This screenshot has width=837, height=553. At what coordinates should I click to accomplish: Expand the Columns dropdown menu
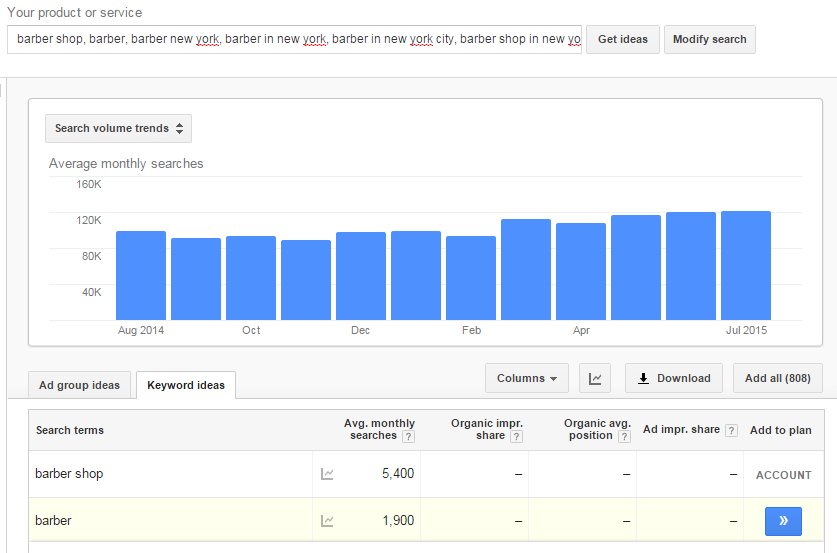(x=527, y=378)
